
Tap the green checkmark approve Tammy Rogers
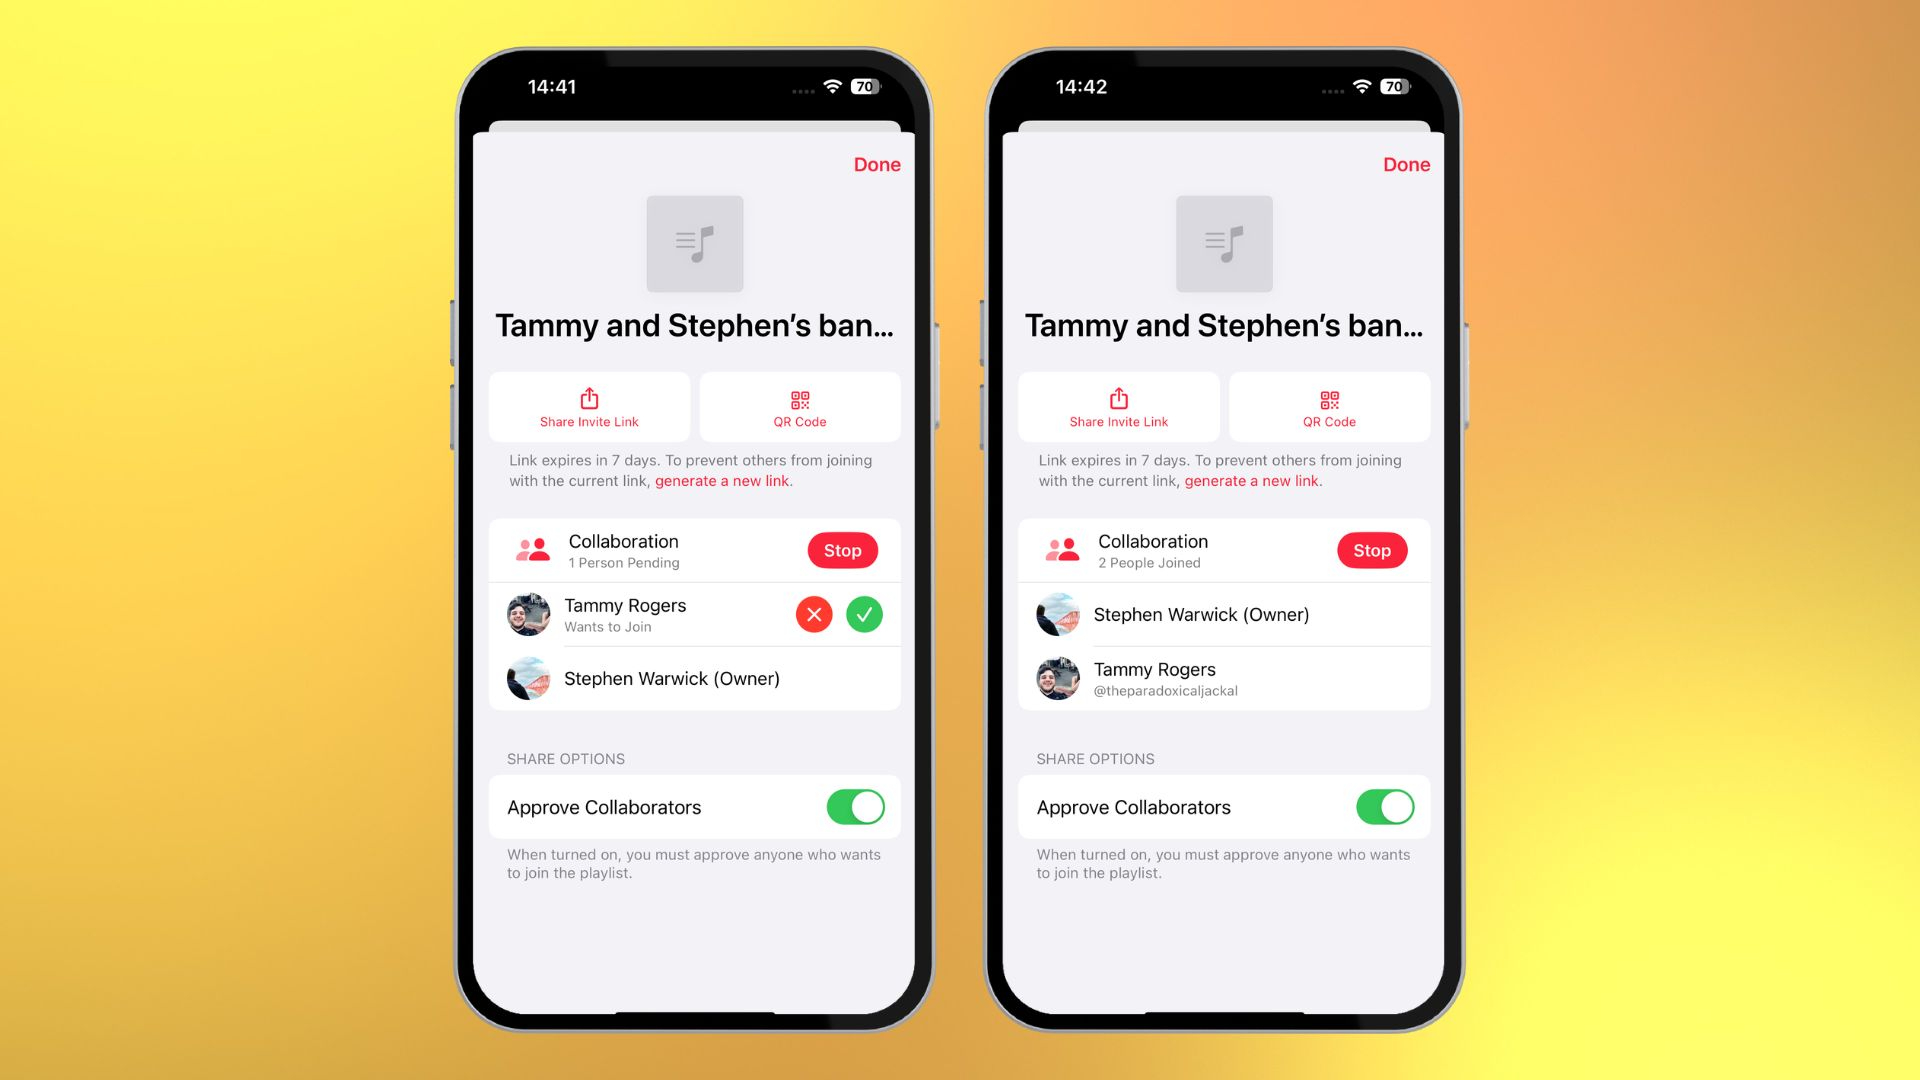click(865, 615)
